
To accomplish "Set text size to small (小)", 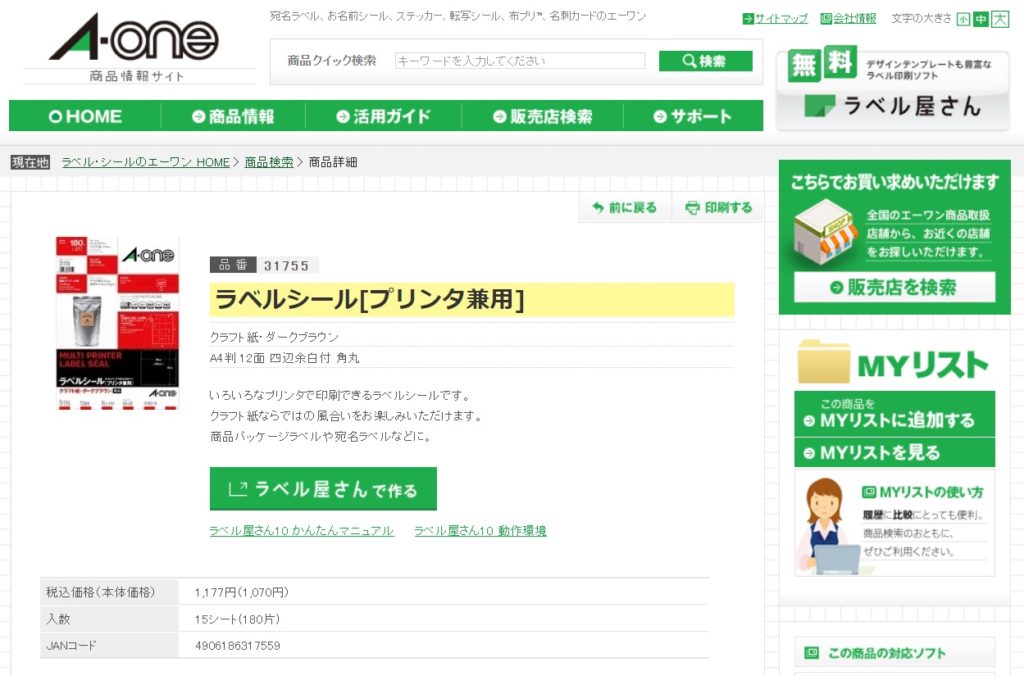I will 963,18.
